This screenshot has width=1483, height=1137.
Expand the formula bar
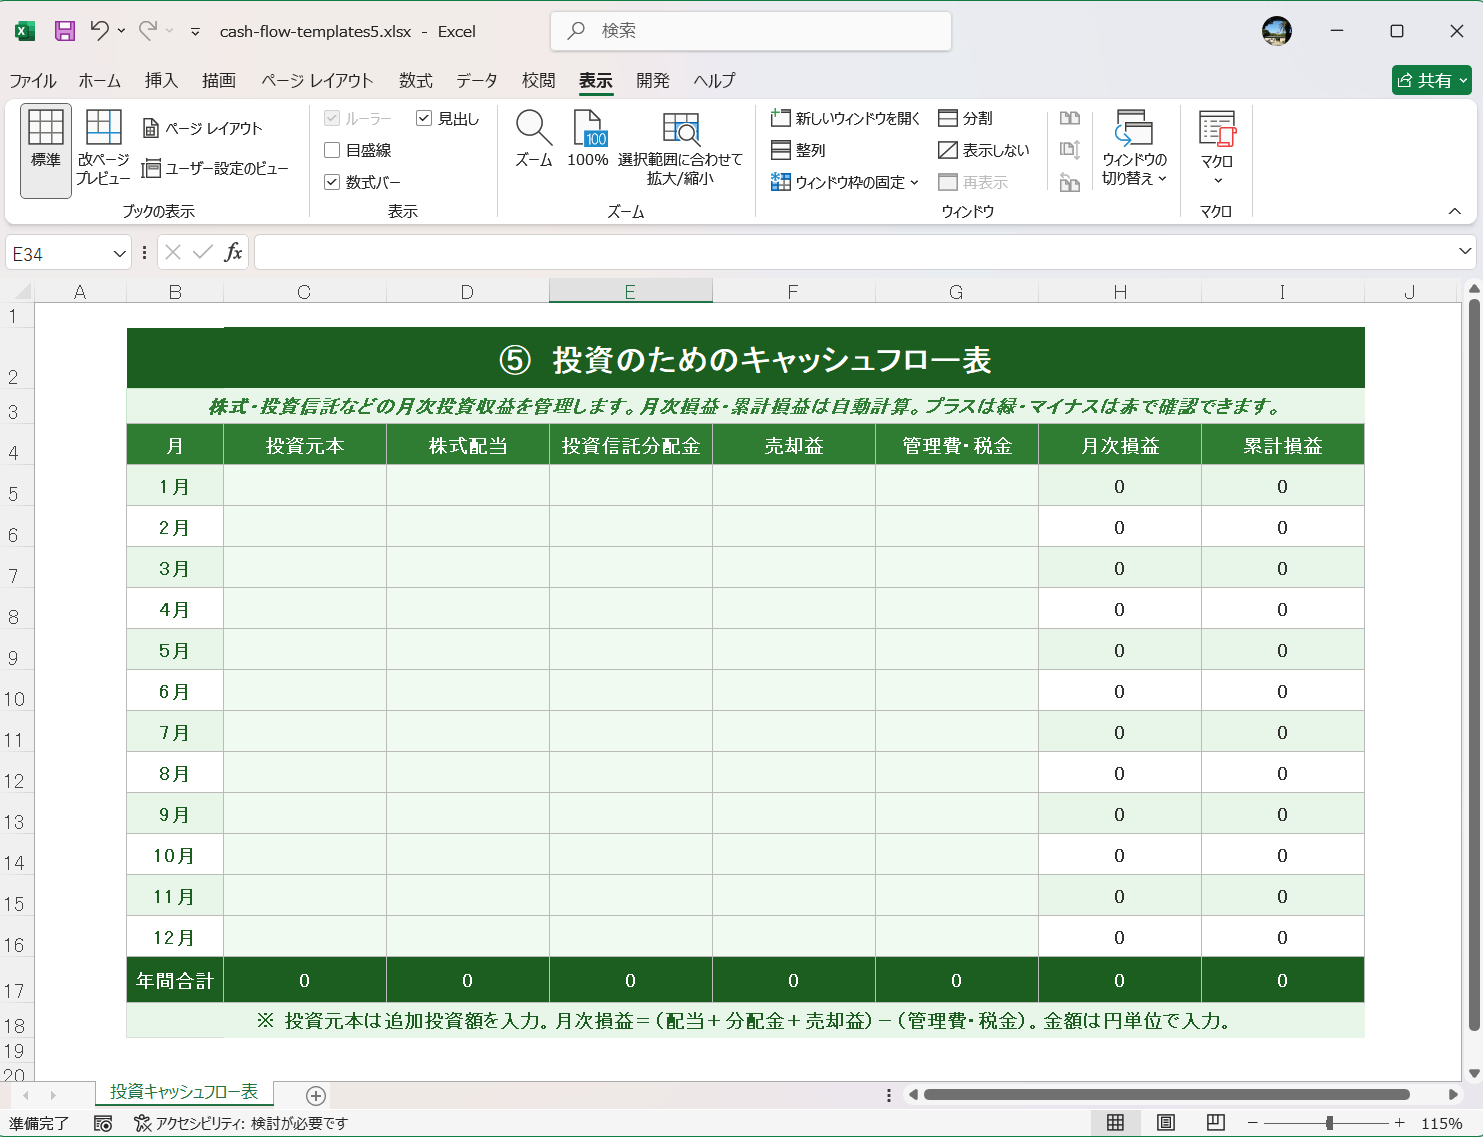[x=1465, y=251]
